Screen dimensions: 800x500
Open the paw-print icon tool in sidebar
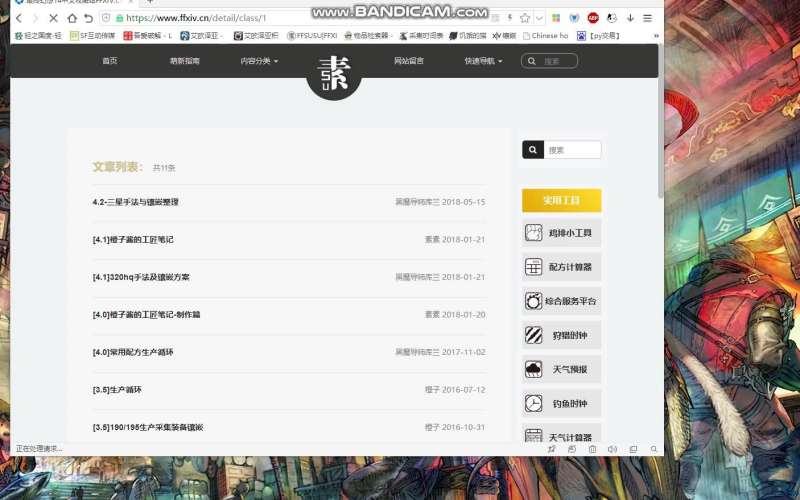(x=561, y=233)
